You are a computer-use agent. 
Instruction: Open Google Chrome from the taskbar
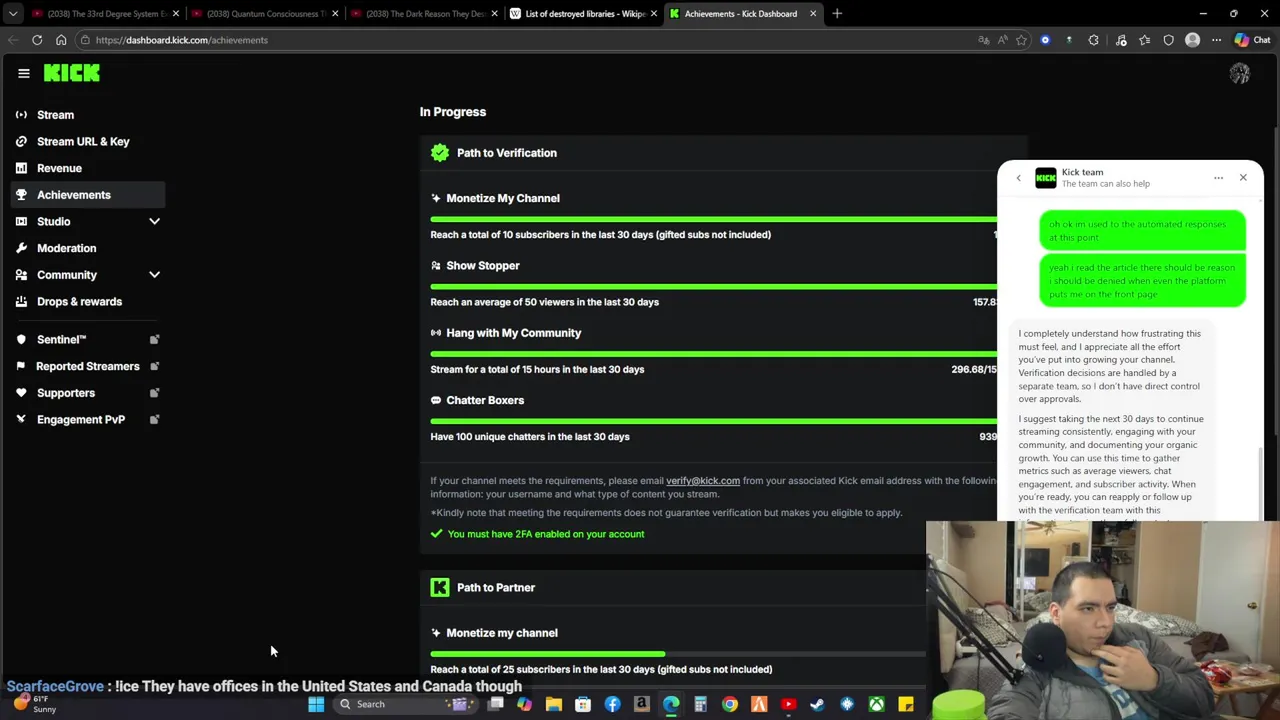click(x=730, y=704)
